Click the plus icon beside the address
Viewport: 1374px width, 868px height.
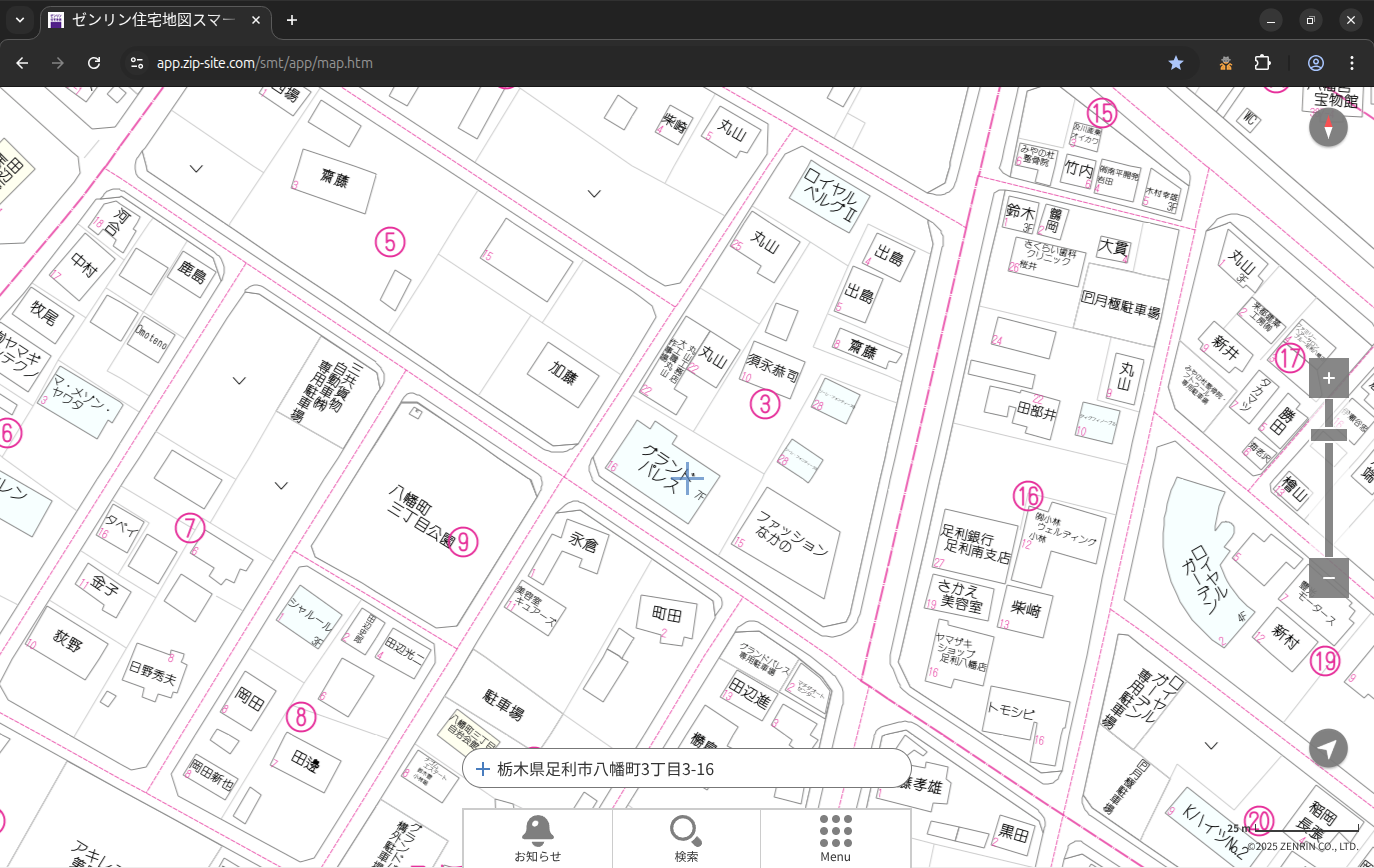coord(483,769)
